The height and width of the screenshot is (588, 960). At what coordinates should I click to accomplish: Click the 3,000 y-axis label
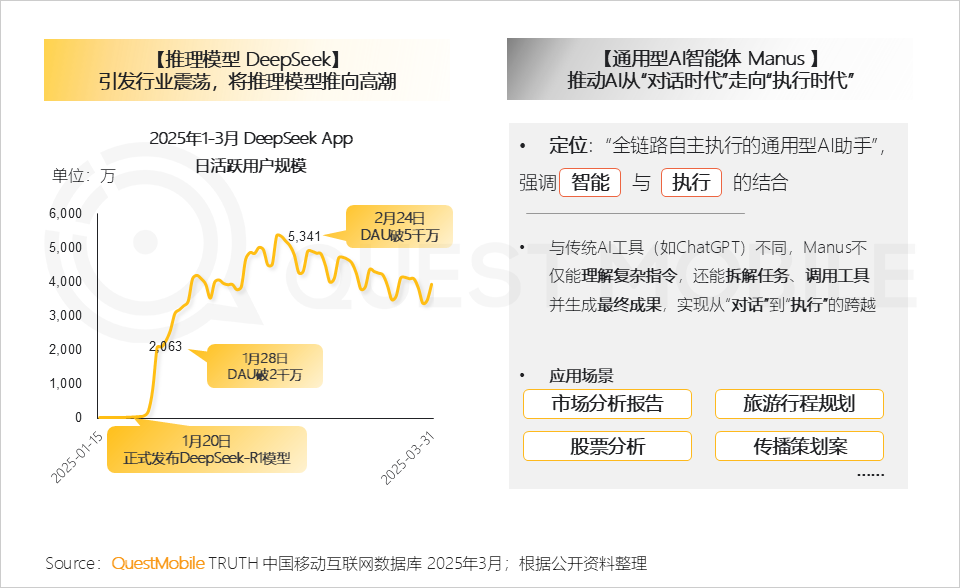tap(66, 315)
